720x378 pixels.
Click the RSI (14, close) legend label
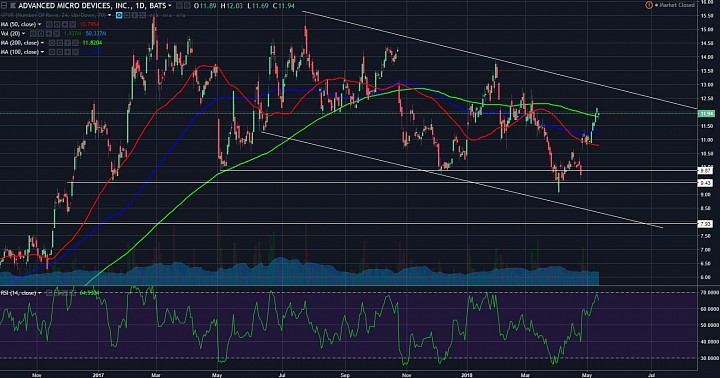18,293
